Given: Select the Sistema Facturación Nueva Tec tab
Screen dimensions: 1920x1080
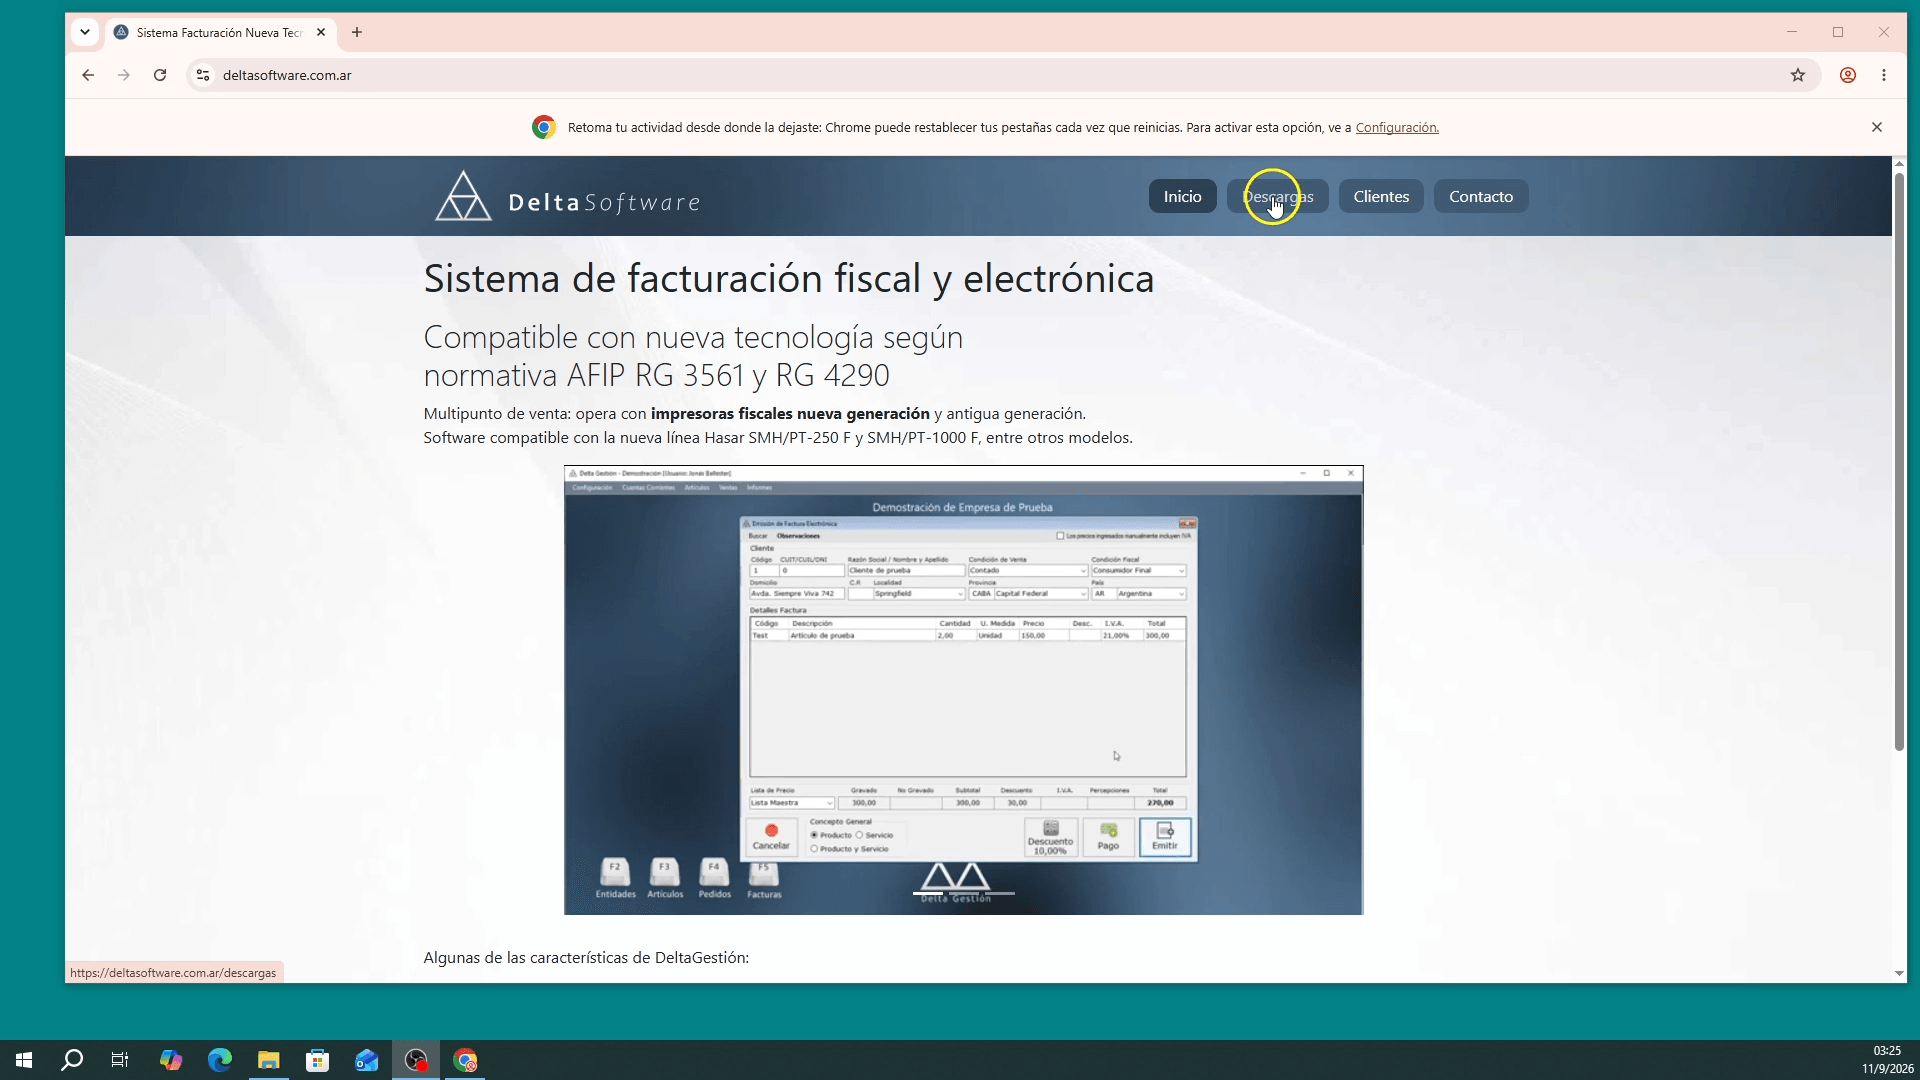Looking at the screenshot, I should [x=219, y=32].
